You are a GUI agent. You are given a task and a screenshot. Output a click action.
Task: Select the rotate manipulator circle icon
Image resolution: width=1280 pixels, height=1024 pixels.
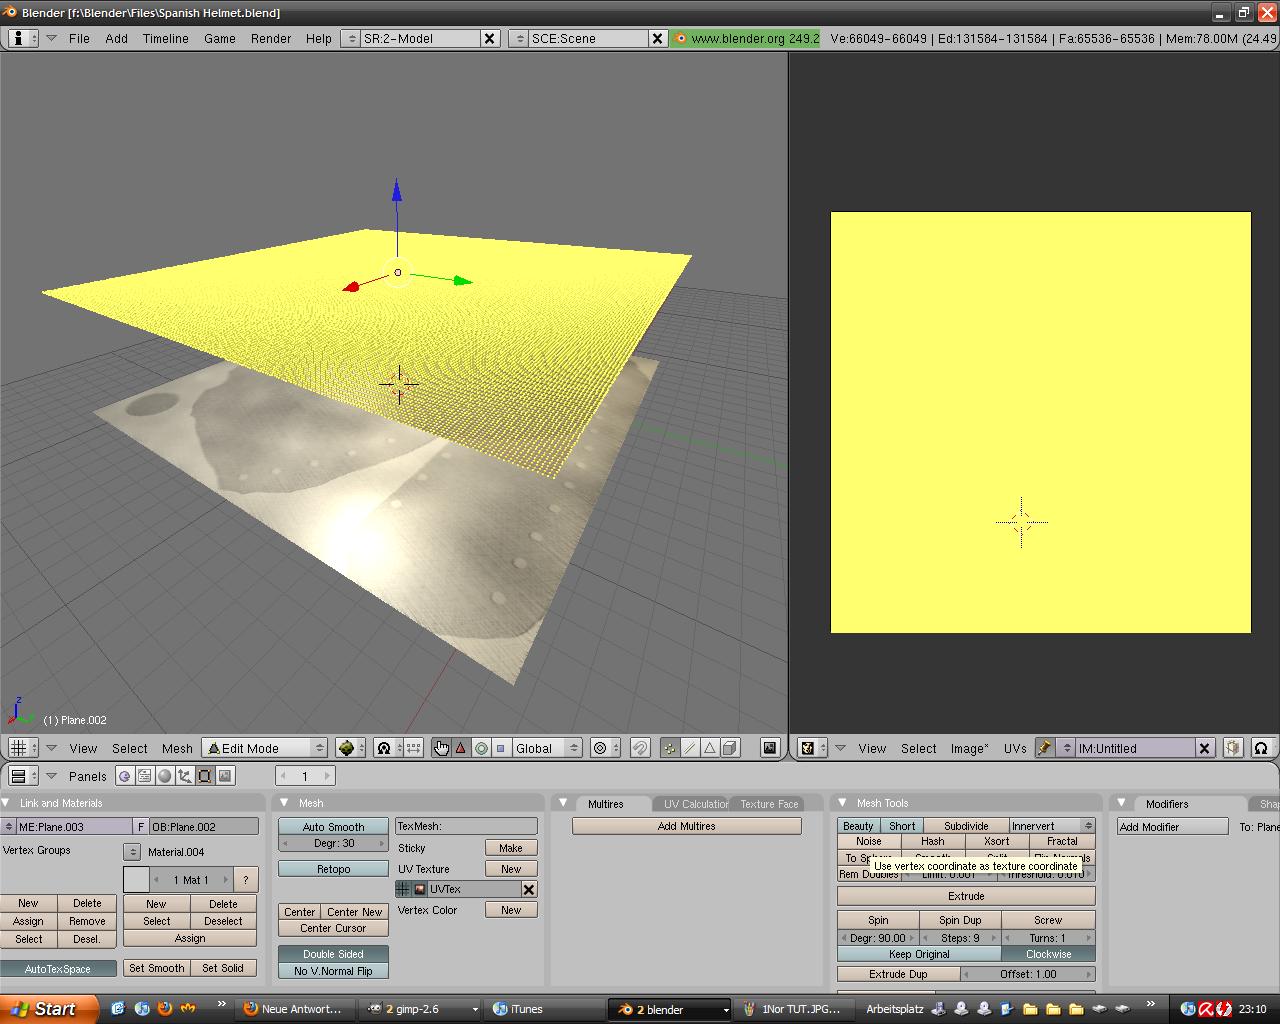pos(481,748)
